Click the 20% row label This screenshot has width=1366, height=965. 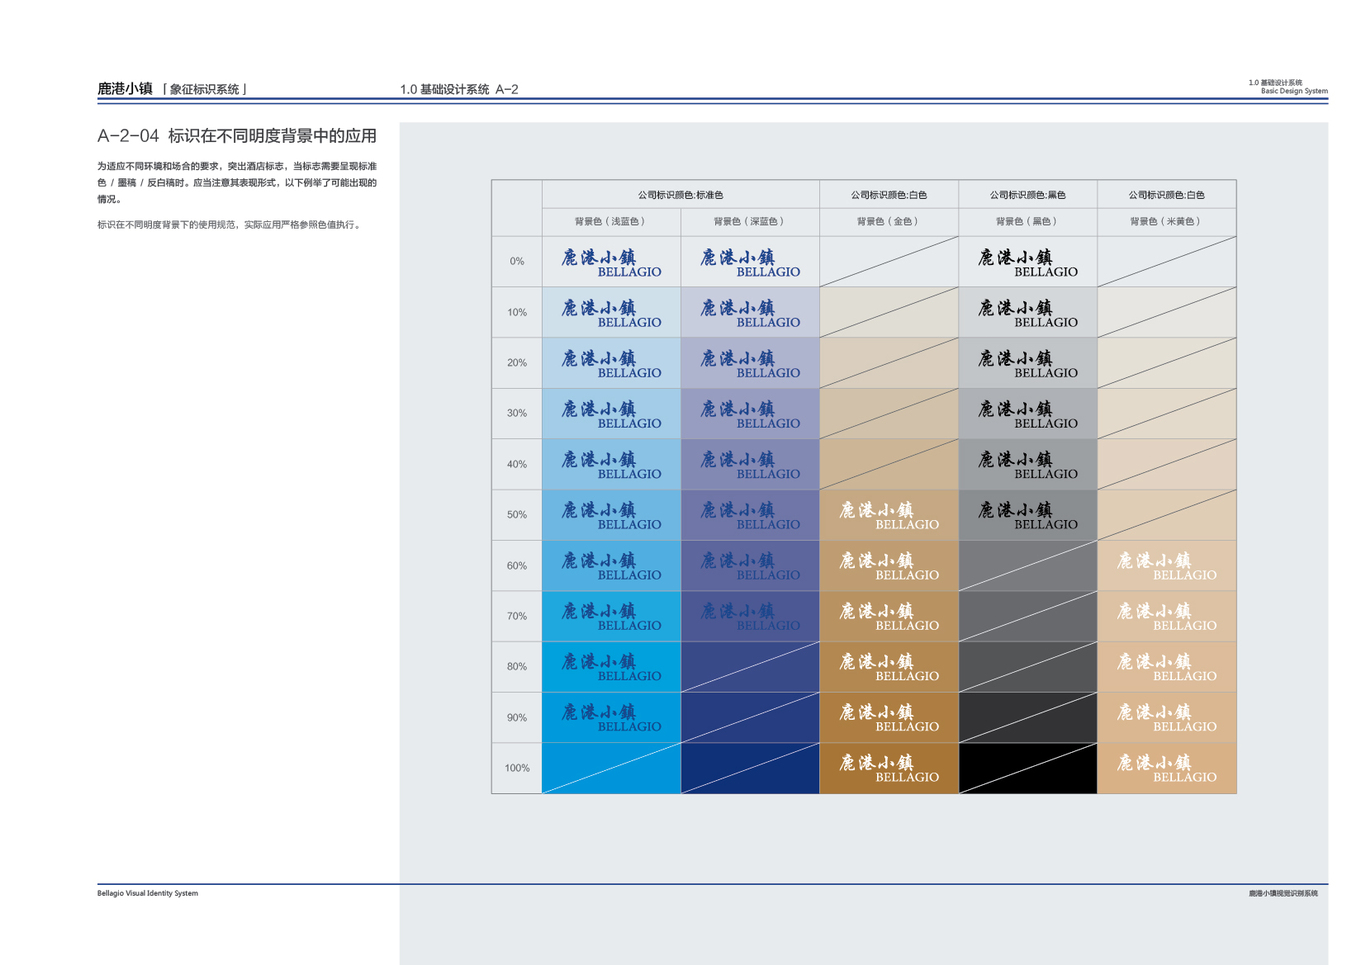(x=517, y=362)
